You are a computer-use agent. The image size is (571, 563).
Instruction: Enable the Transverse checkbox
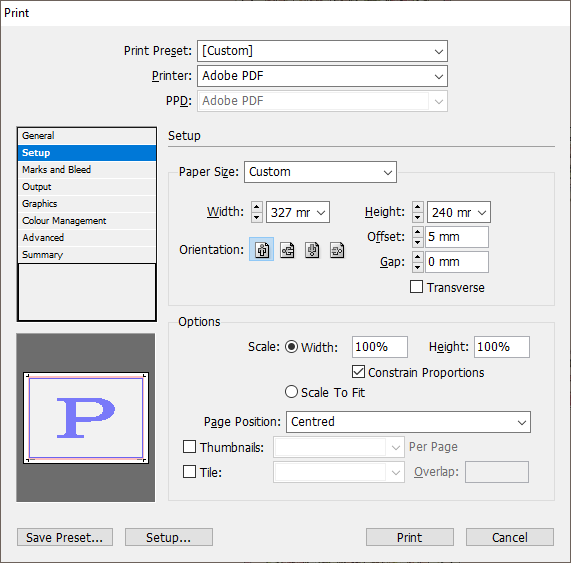[416, 287]
